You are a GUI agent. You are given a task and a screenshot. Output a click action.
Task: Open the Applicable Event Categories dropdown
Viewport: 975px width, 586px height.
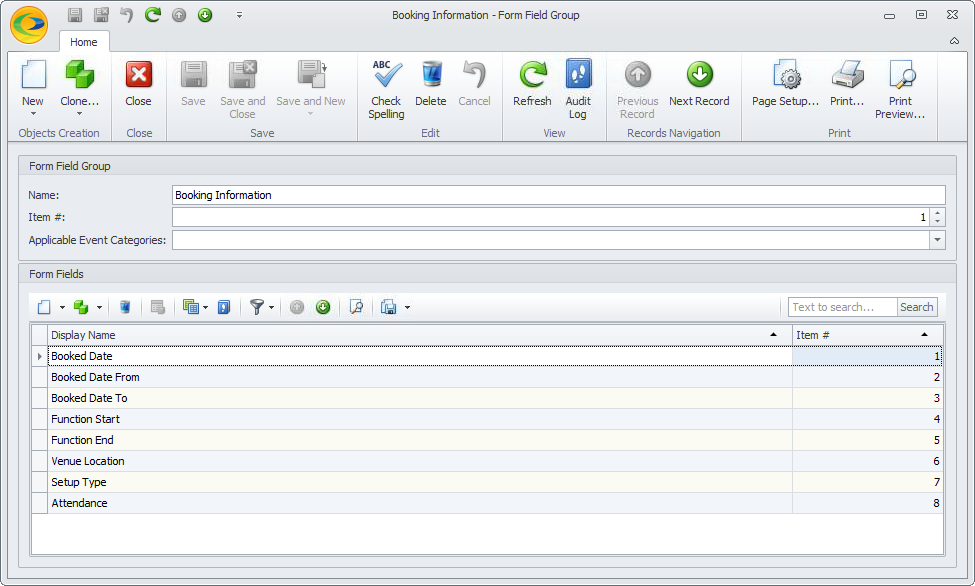[938, 240]
